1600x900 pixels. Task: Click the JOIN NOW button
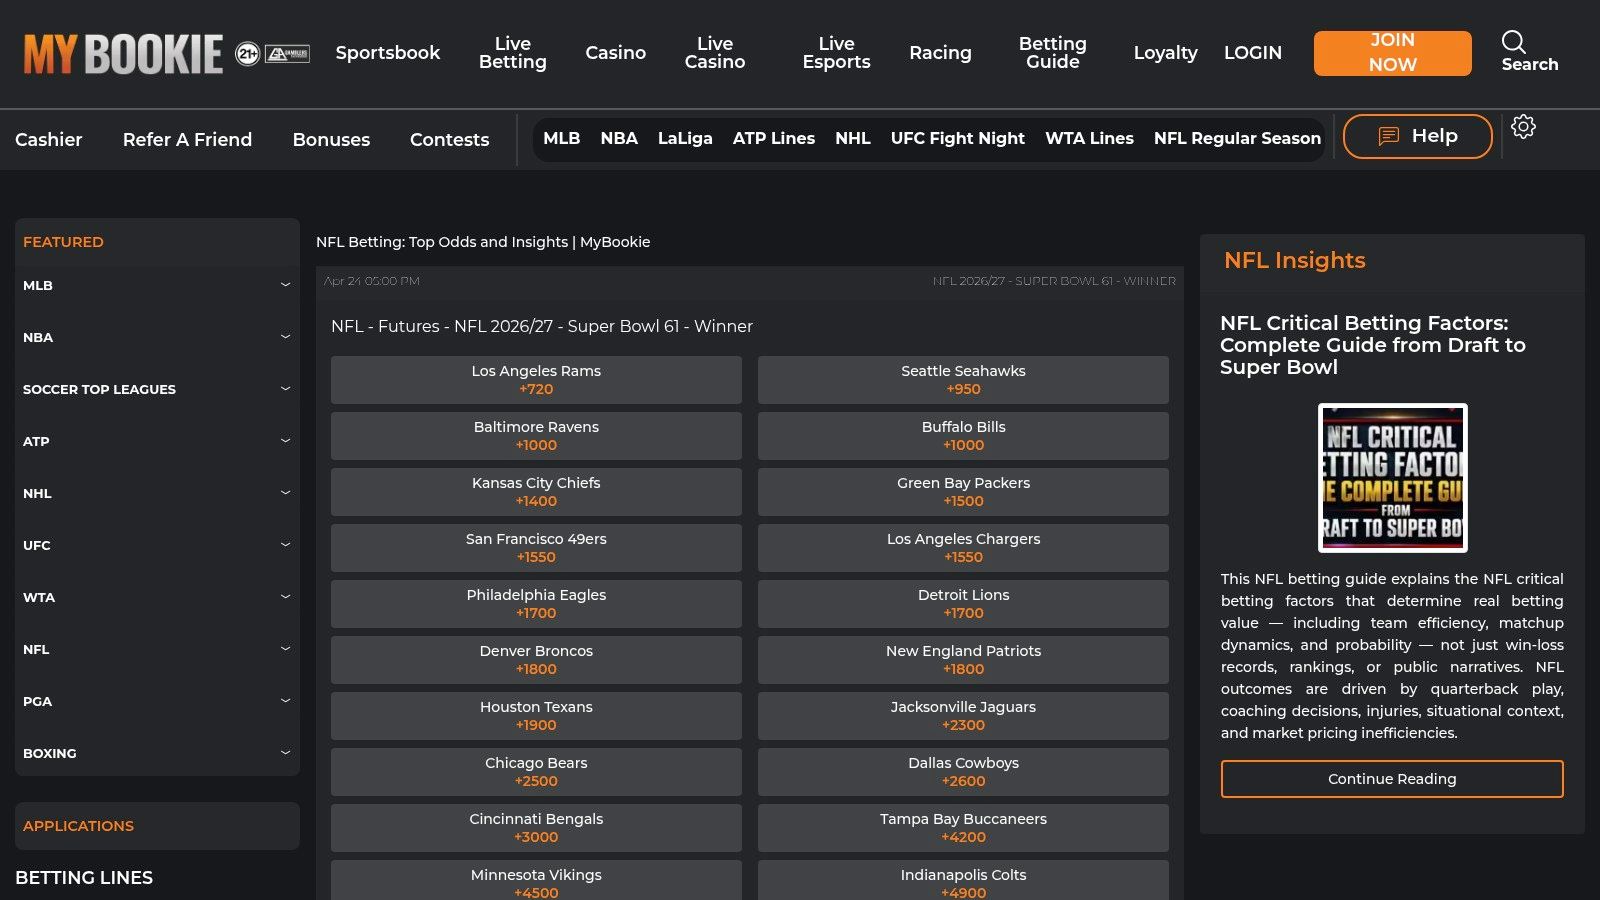coord(1392,52)
